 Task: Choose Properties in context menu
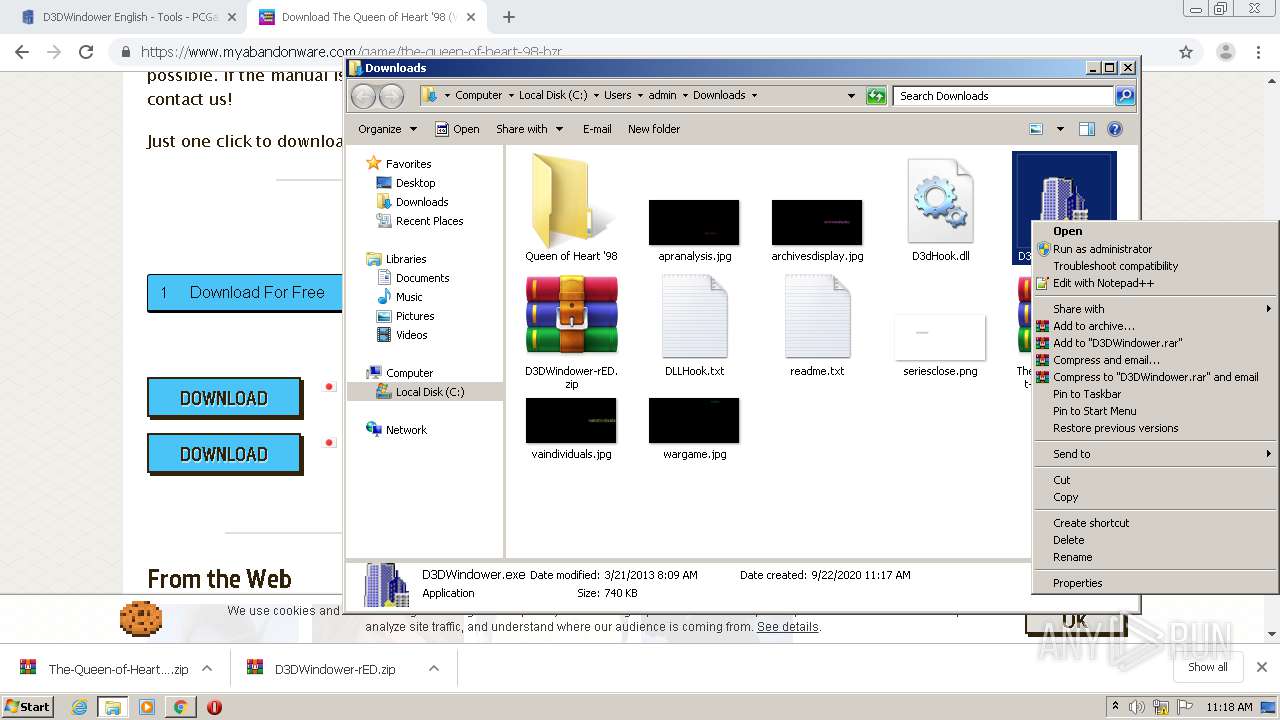(1155, 583)
